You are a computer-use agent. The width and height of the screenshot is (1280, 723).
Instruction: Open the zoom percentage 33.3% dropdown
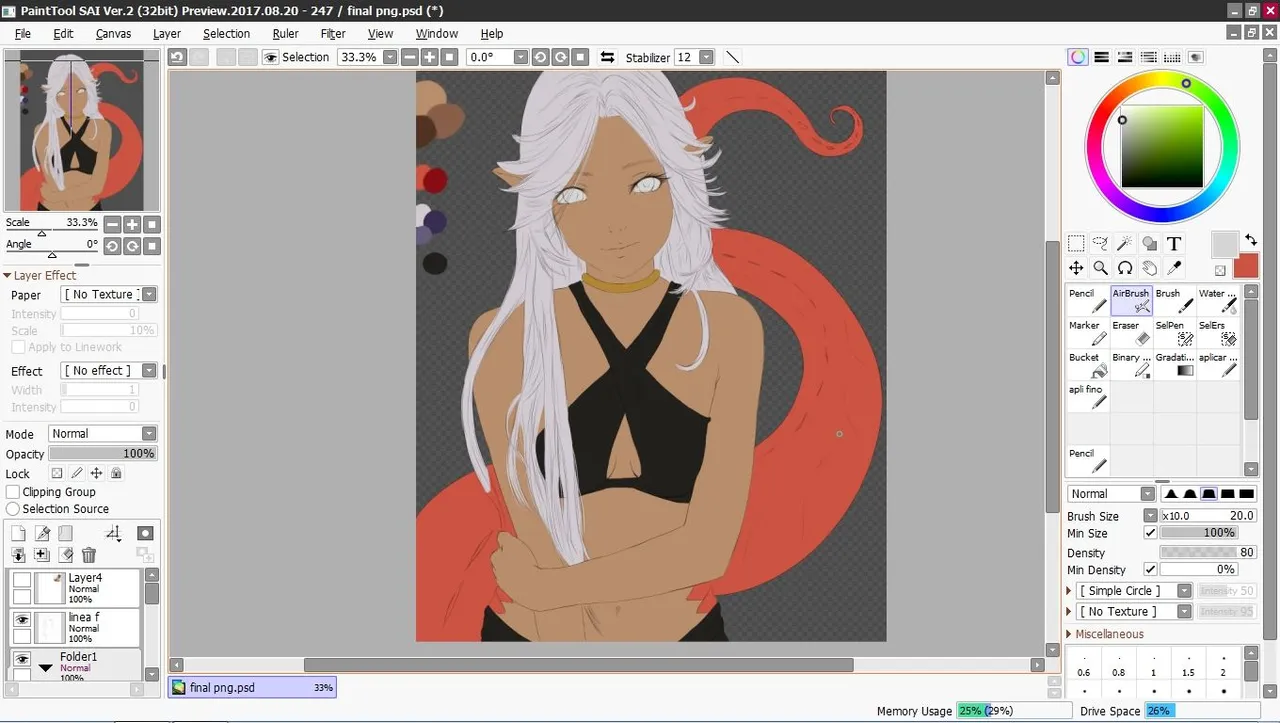click(x=390, y=57)
